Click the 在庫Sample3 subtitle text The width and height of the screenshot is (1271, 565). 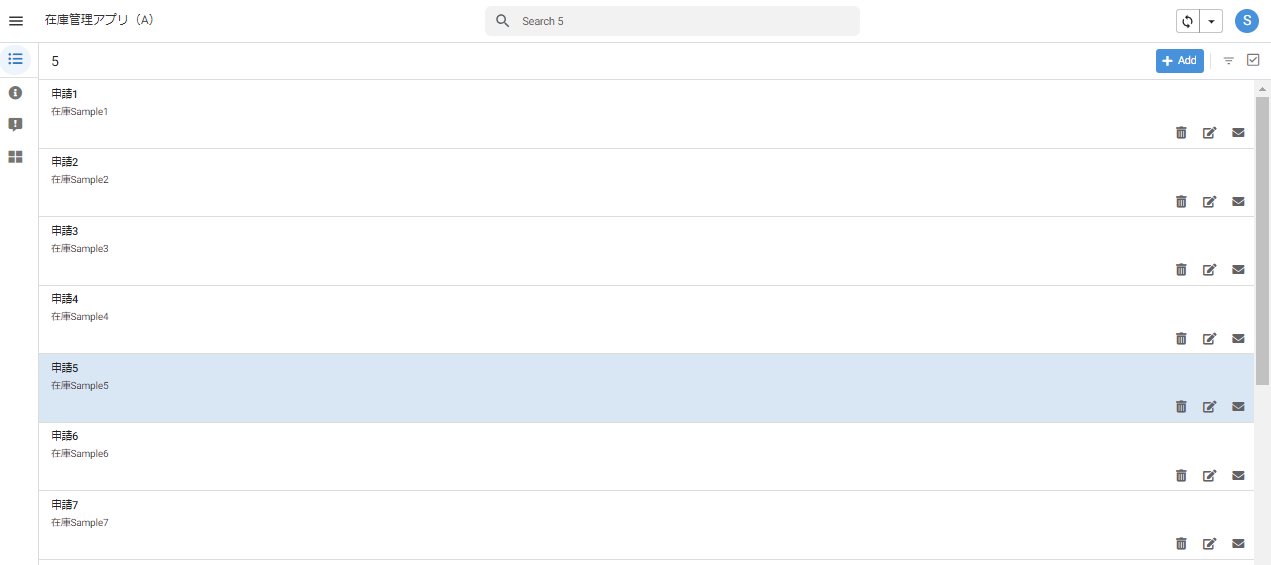pos(80,249)
